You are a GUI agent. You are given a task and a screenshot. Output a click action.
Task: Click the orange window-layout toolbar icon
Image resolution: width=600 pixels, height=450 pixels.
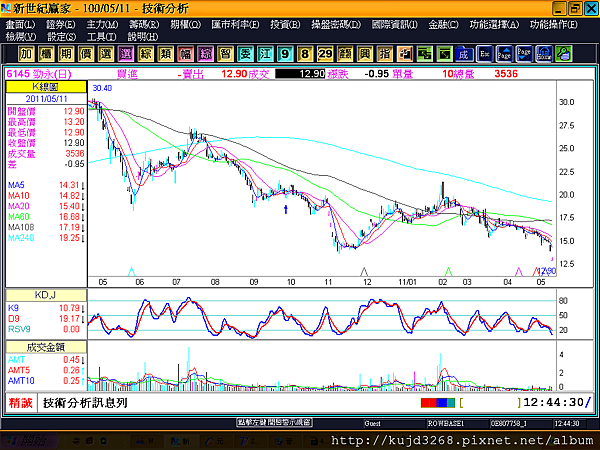click(404, 54)
